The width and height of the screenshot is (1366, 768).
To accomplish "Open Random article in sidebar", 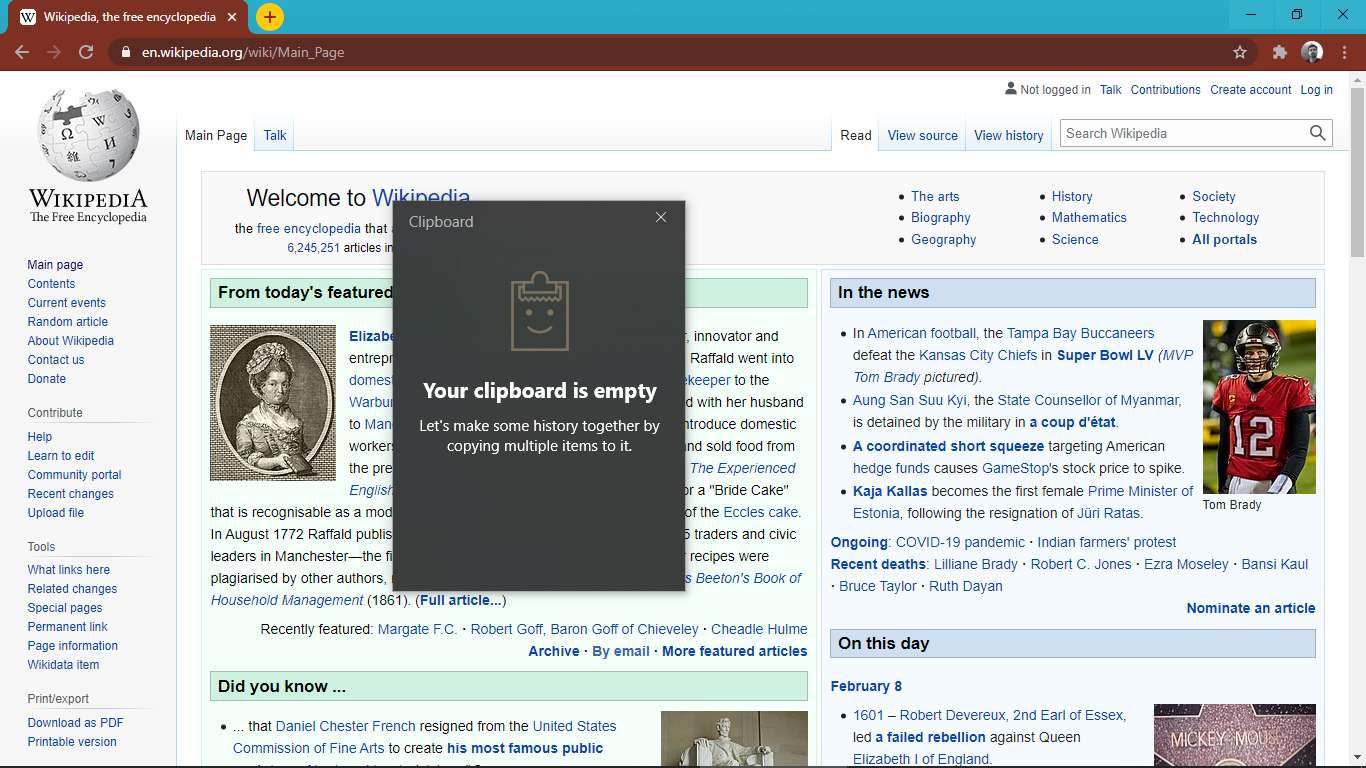I will [68, 322].
